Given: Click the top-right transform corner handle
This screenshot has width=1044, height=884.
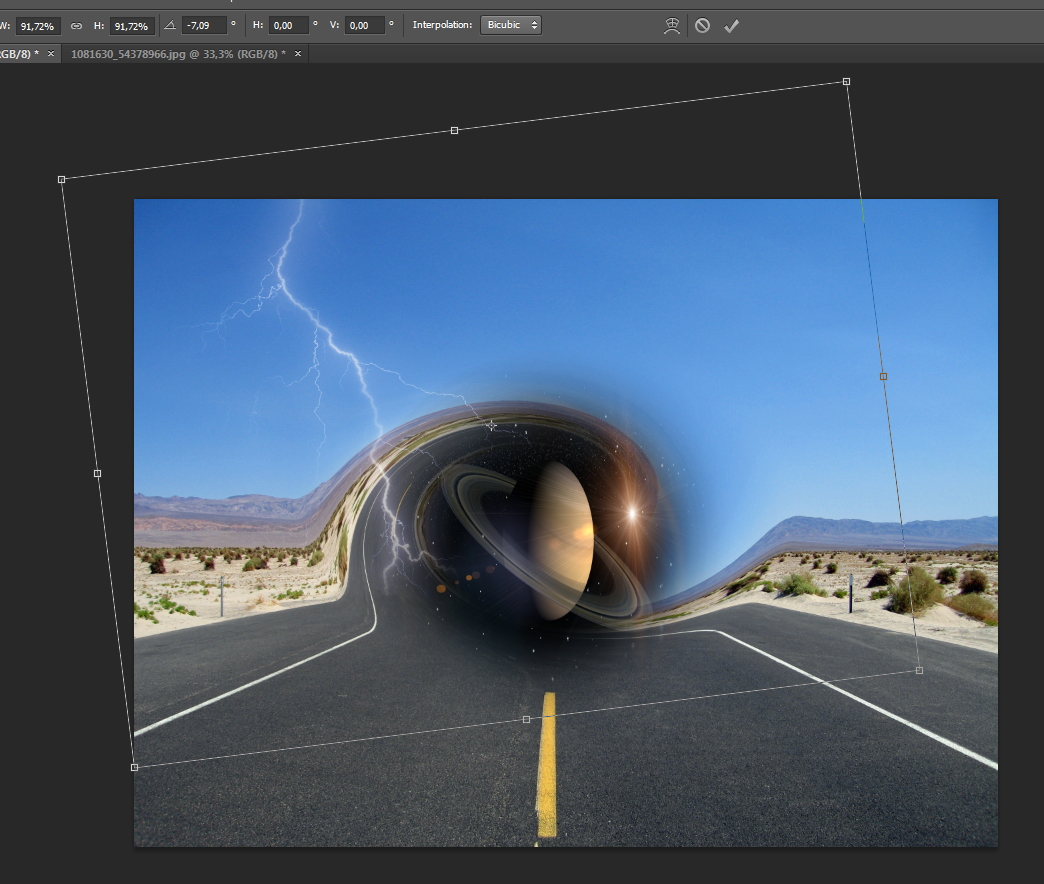Looking at the screenshot, I should click(x=846, y=81).
